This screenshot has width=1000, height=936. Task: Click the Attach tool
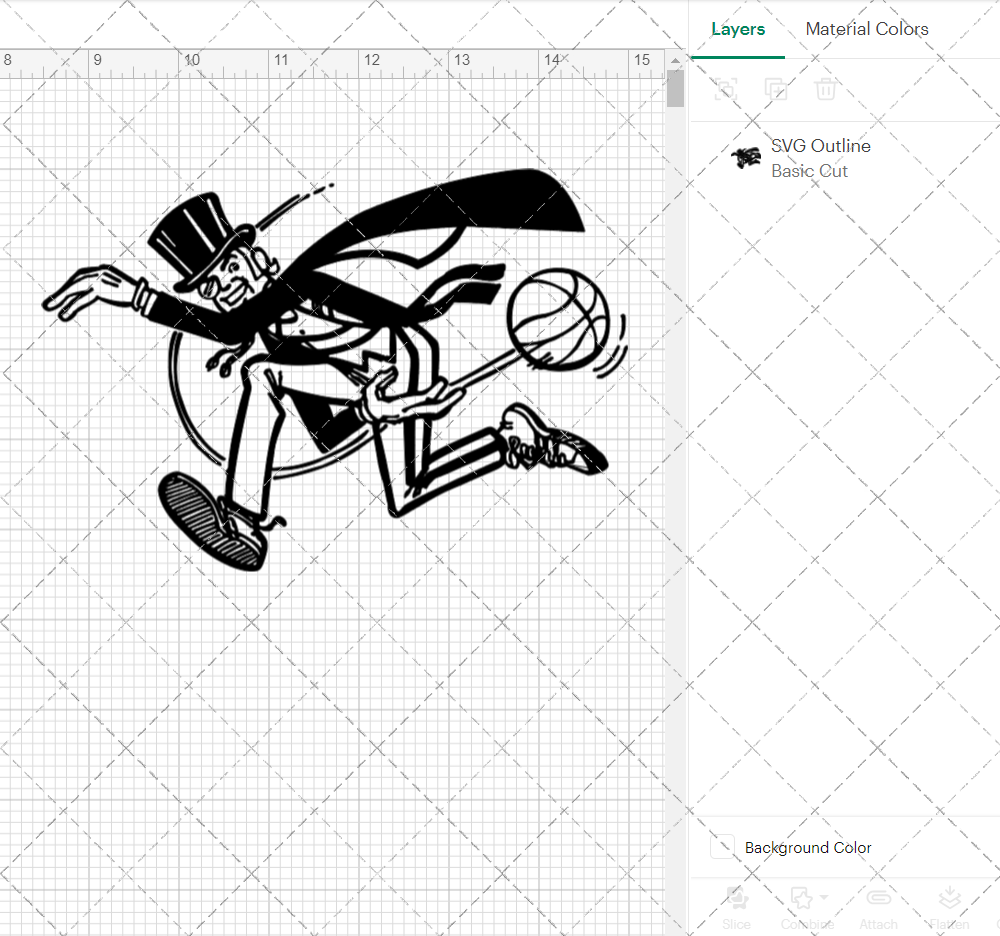[x=878, y=908]
